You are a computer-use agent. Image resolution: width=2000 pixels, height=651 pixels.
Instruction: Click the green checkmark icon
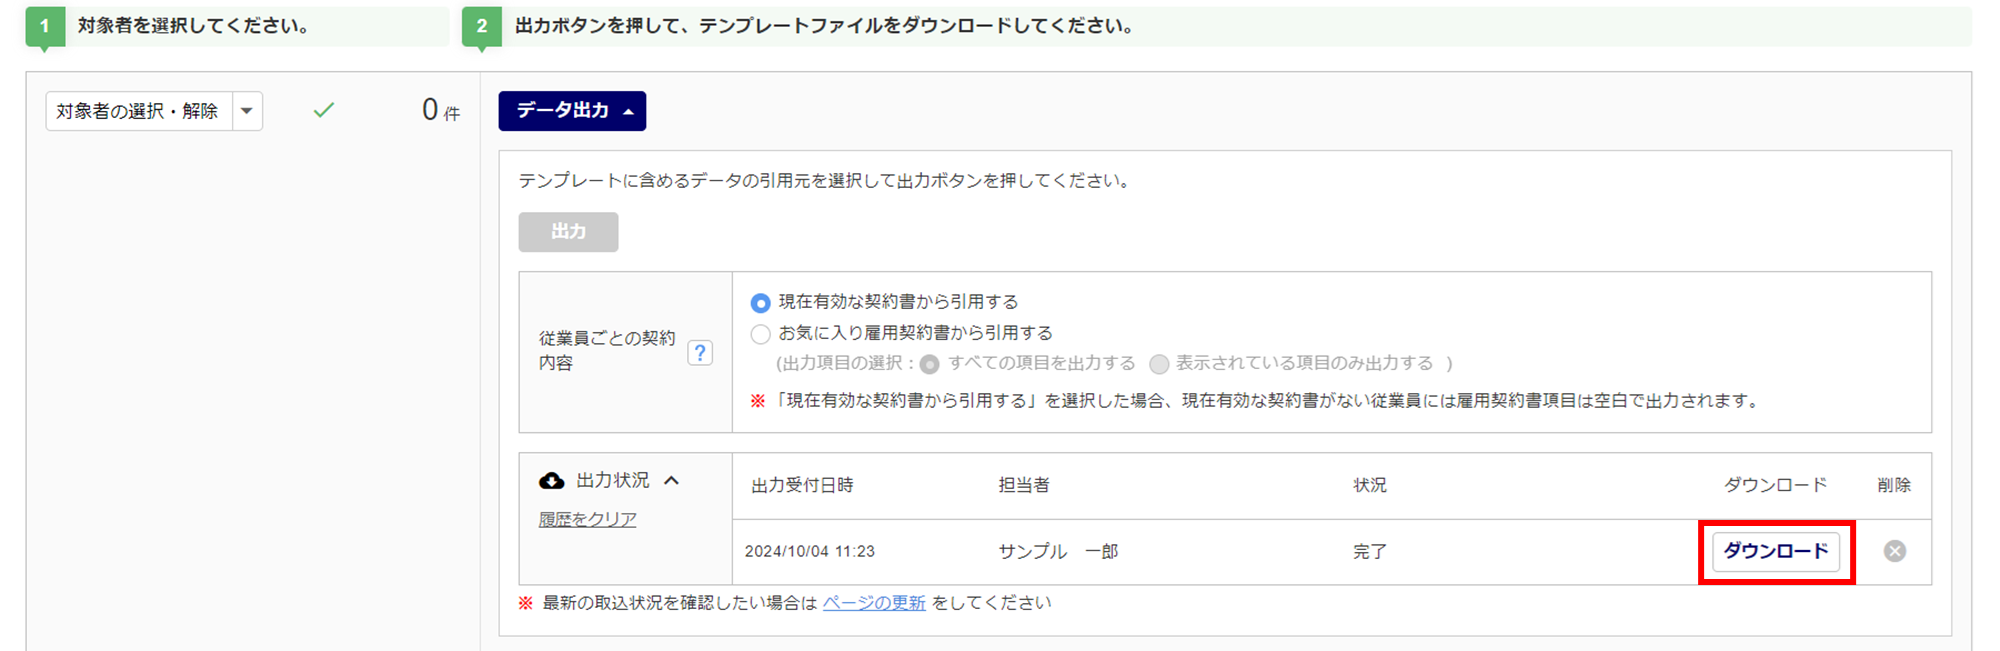coord(323,110)
